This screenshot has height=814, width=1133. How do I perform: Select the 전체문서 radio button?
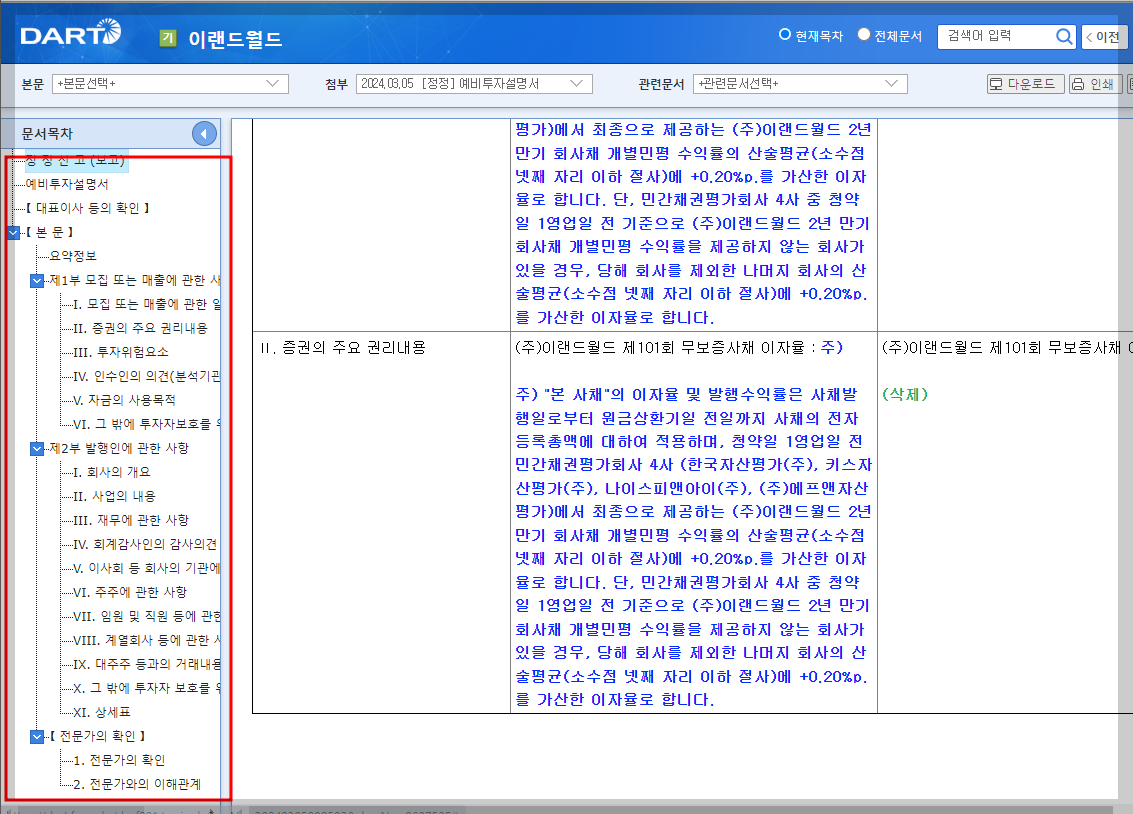tap(863, 34)
